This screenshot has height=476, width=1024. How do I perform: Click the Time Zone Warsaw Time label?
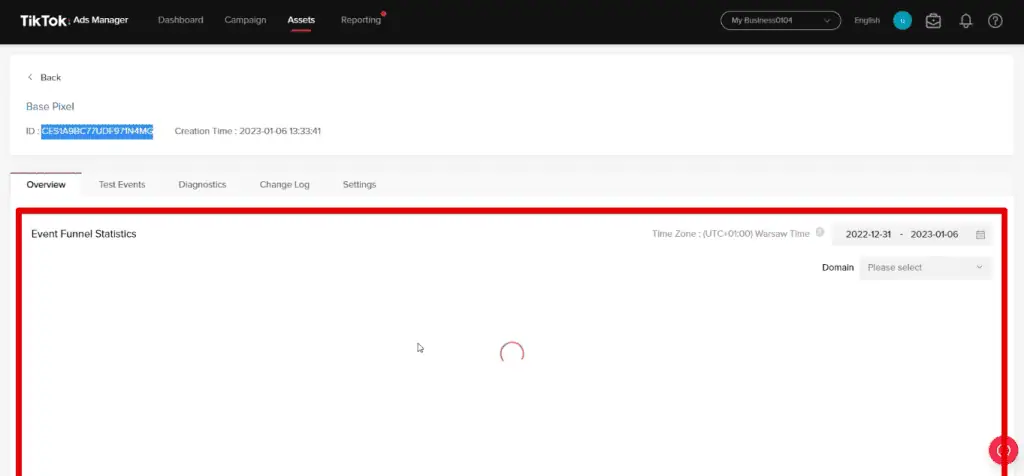[x=731, y=234]
